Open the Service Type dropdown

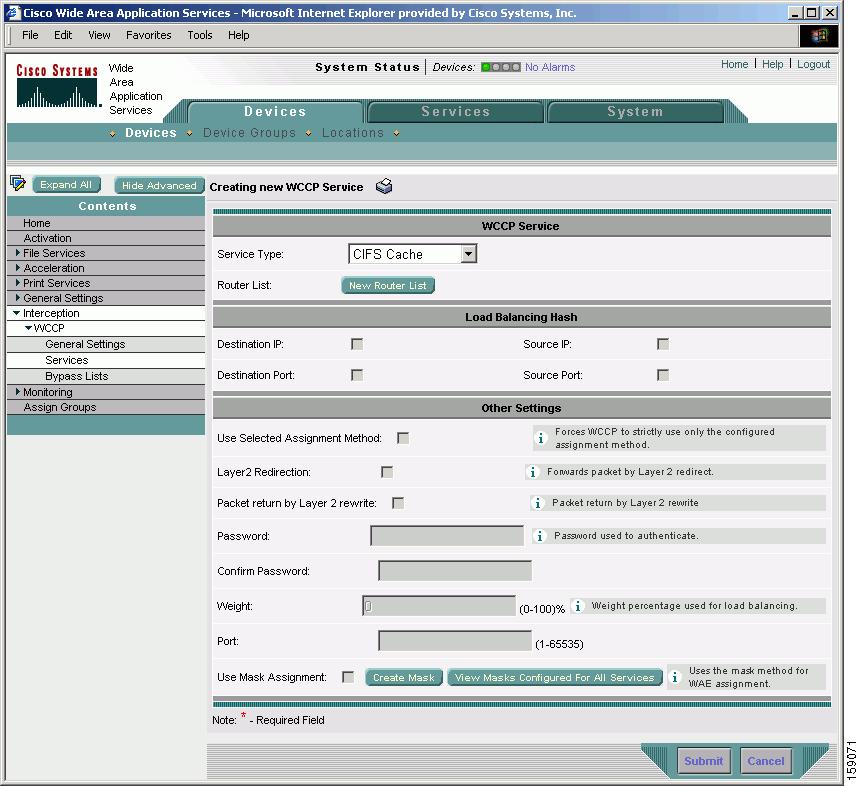pyautogui.click(x=413, y=254)
